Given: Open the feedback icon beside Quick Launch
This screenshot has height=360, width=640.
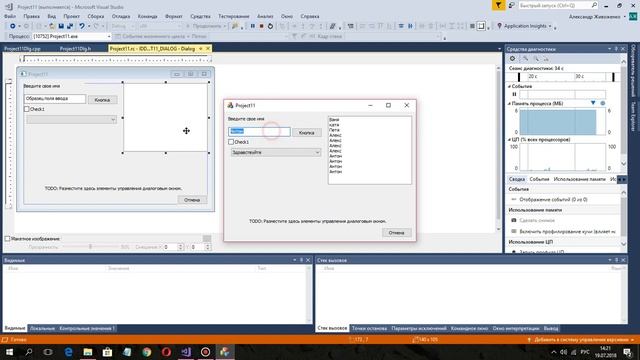Looking at the screenshot, I should (511, 5).
